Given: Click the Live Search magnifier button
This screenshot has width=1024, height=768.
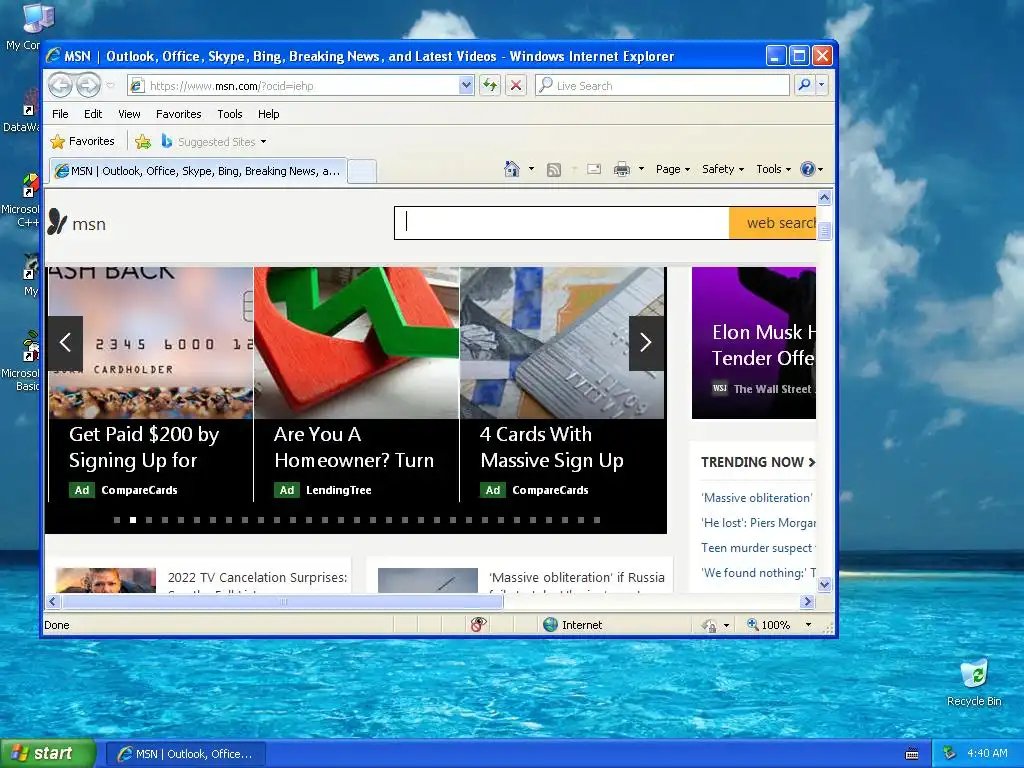Looking at the screenshot, I should [805, 86].
